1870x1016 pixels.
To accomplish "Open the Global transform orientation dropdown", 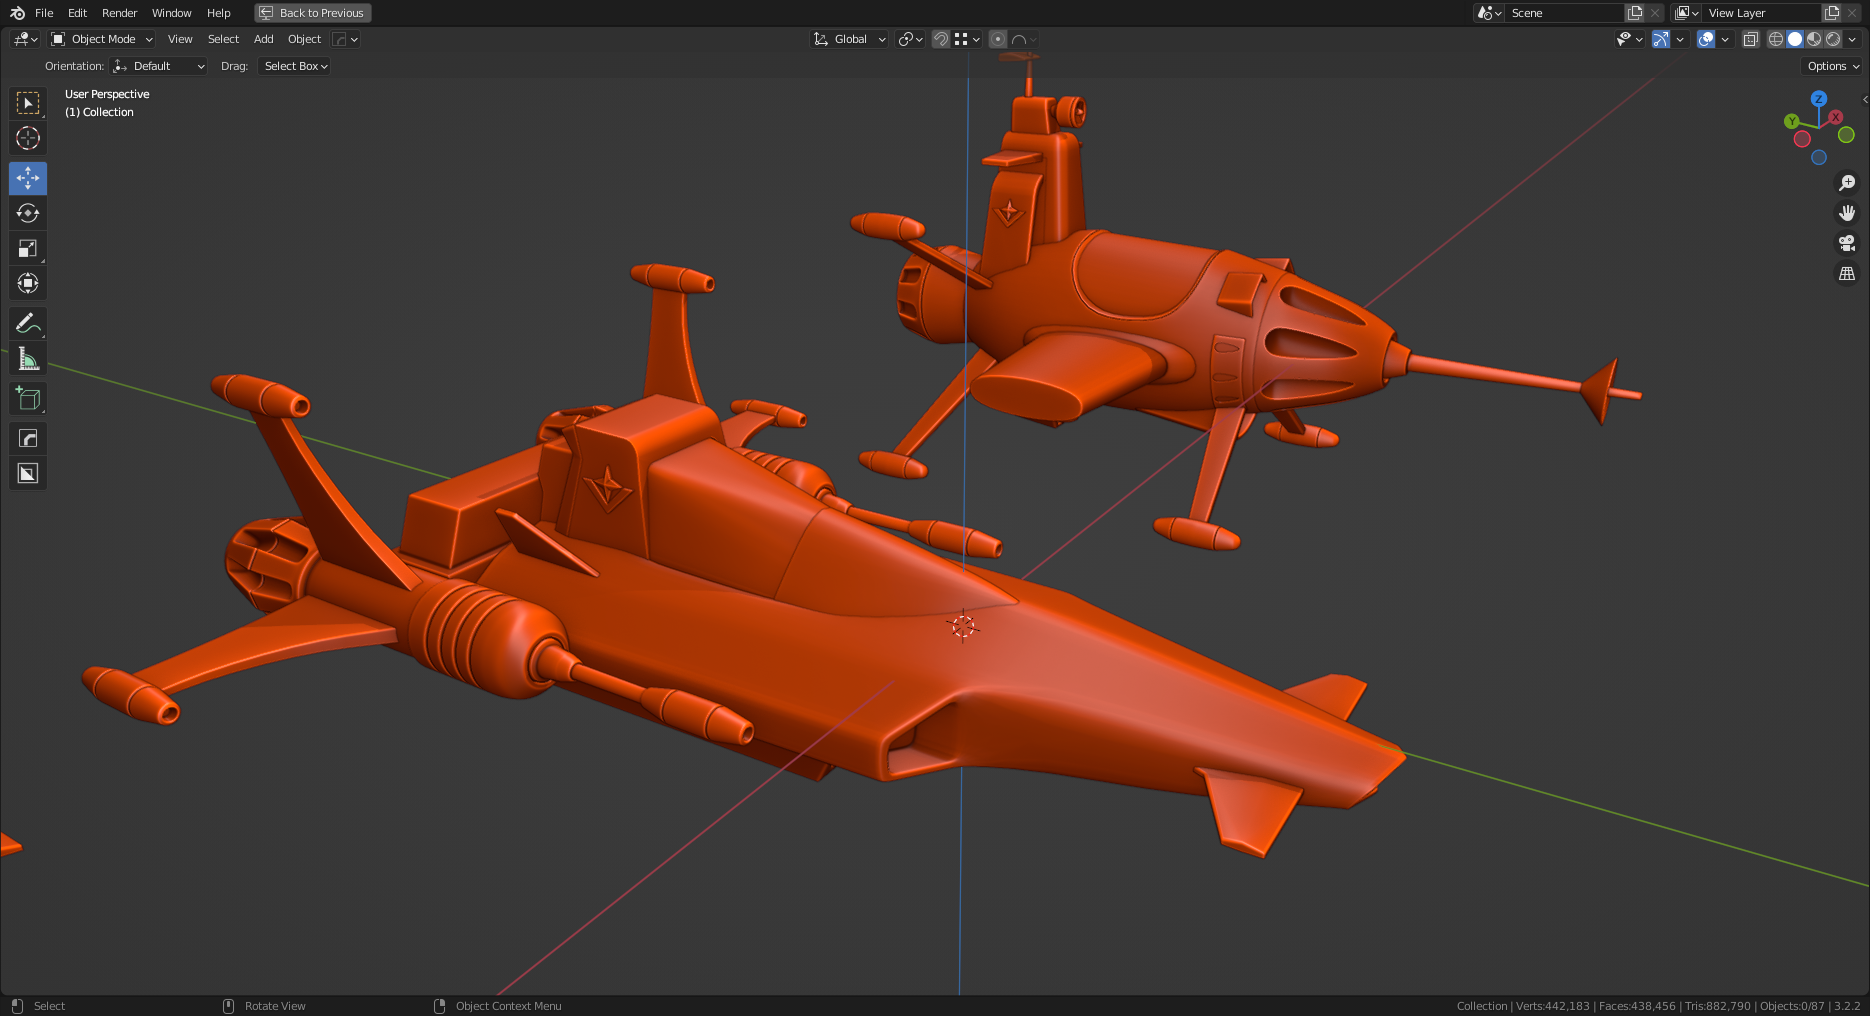I will click(850, 39).
